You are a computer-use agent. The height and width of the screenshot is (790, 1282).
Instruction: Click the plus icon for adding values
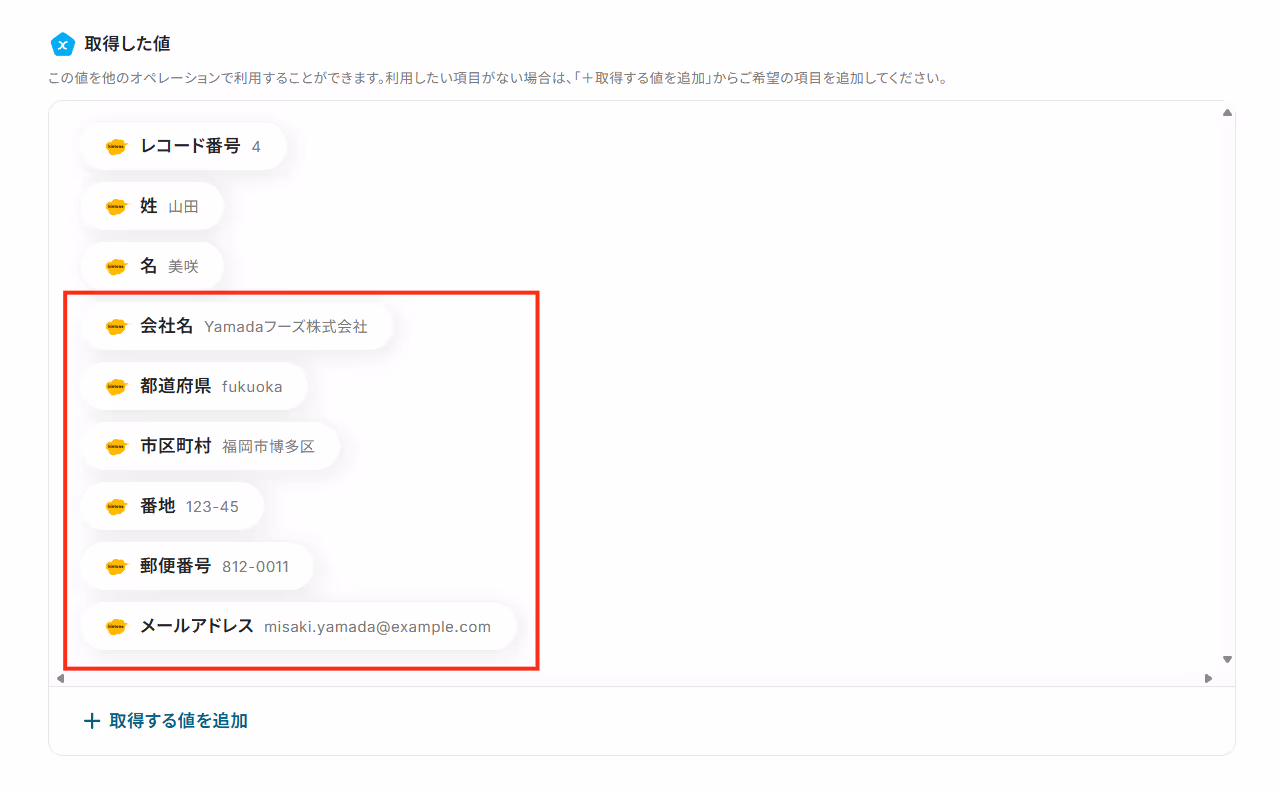point(92,721)
